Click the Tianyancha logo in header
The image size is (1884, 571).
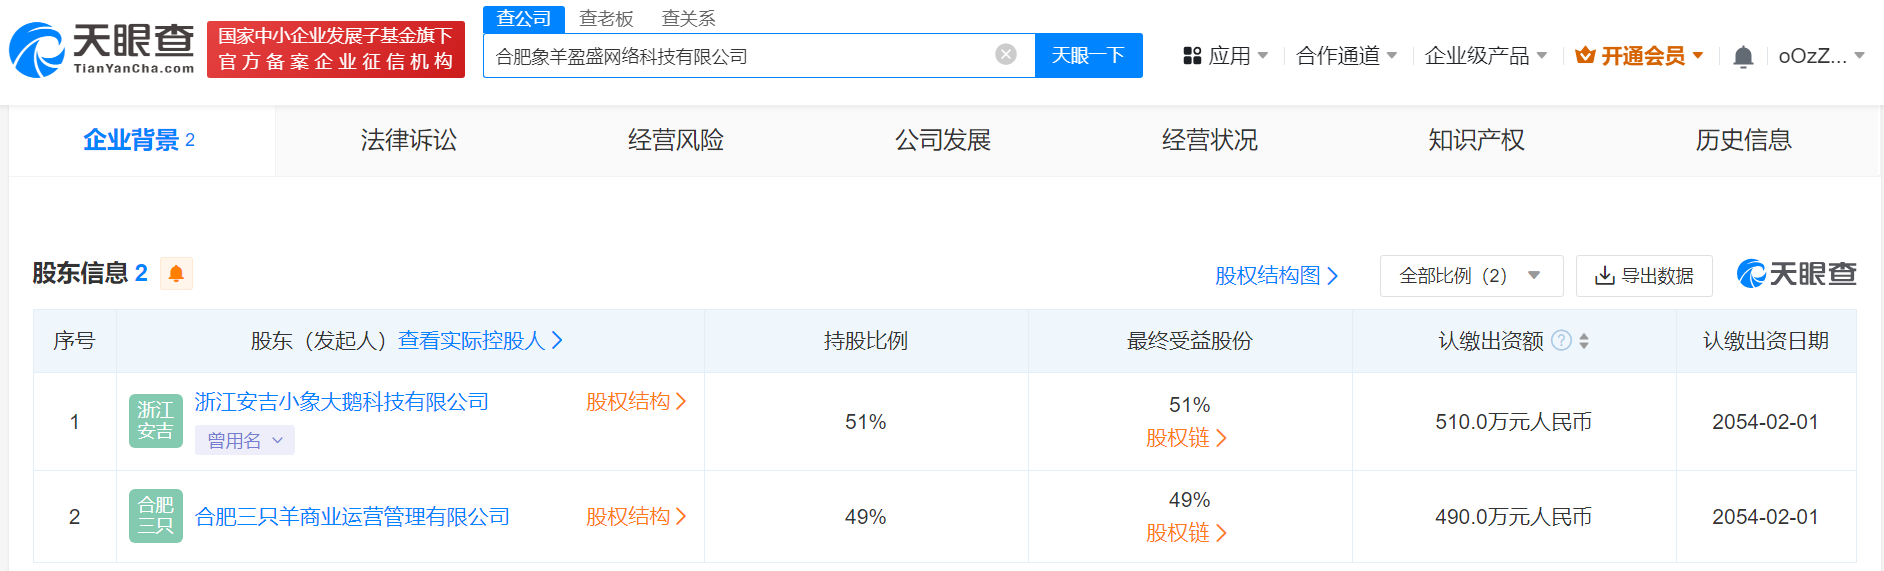[102, 50]
